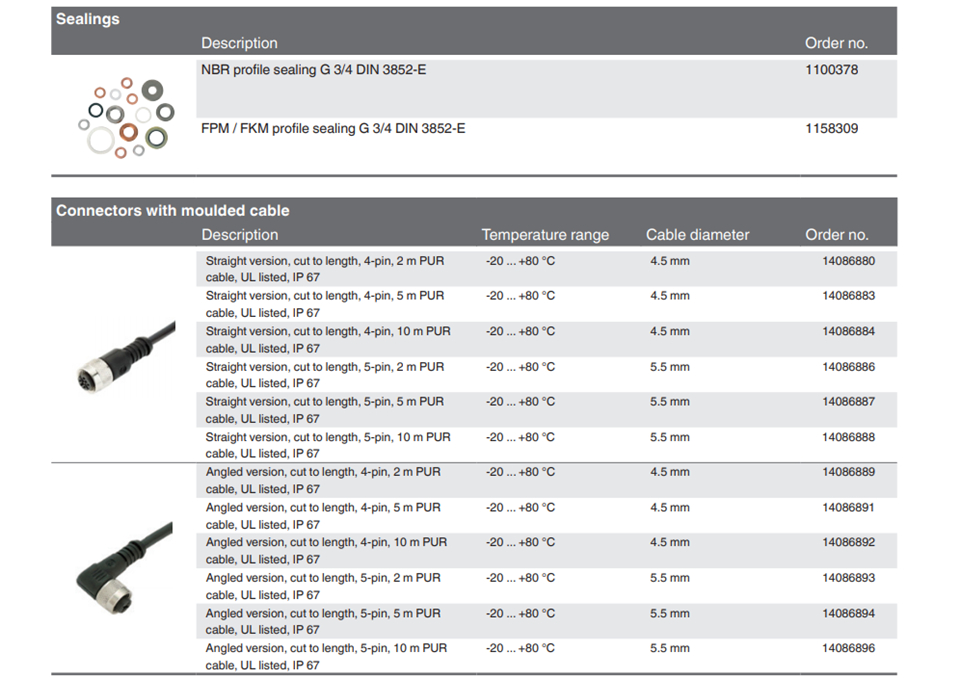This screenshot has width=960, height=678.
Task: Click the 4.5 mm diameter for order 14086889
Action: pyautogui.click(x=670, y=472)
